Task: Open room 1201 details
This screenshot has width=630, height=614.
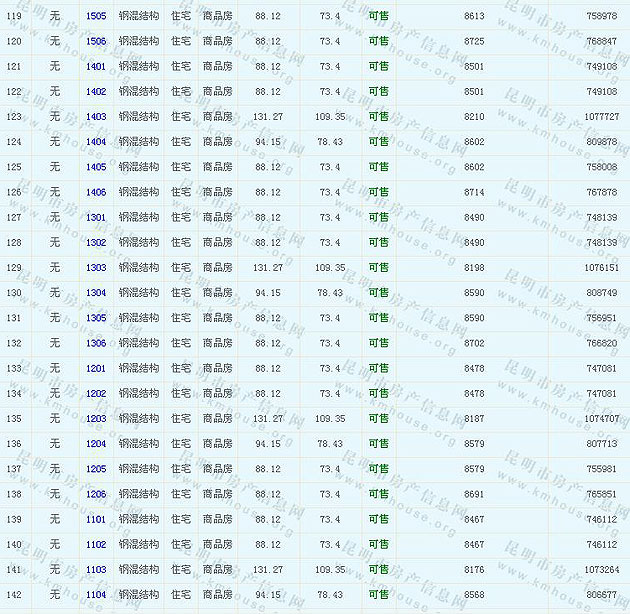Action: coord(96,368)
